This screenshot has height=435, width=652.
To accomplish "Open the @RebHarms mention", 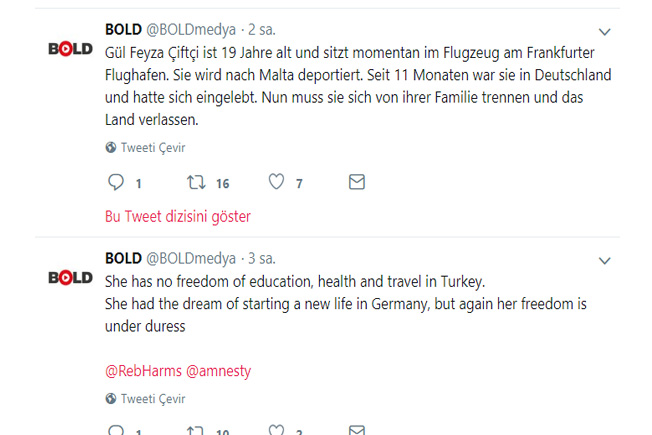I will 143,371.
